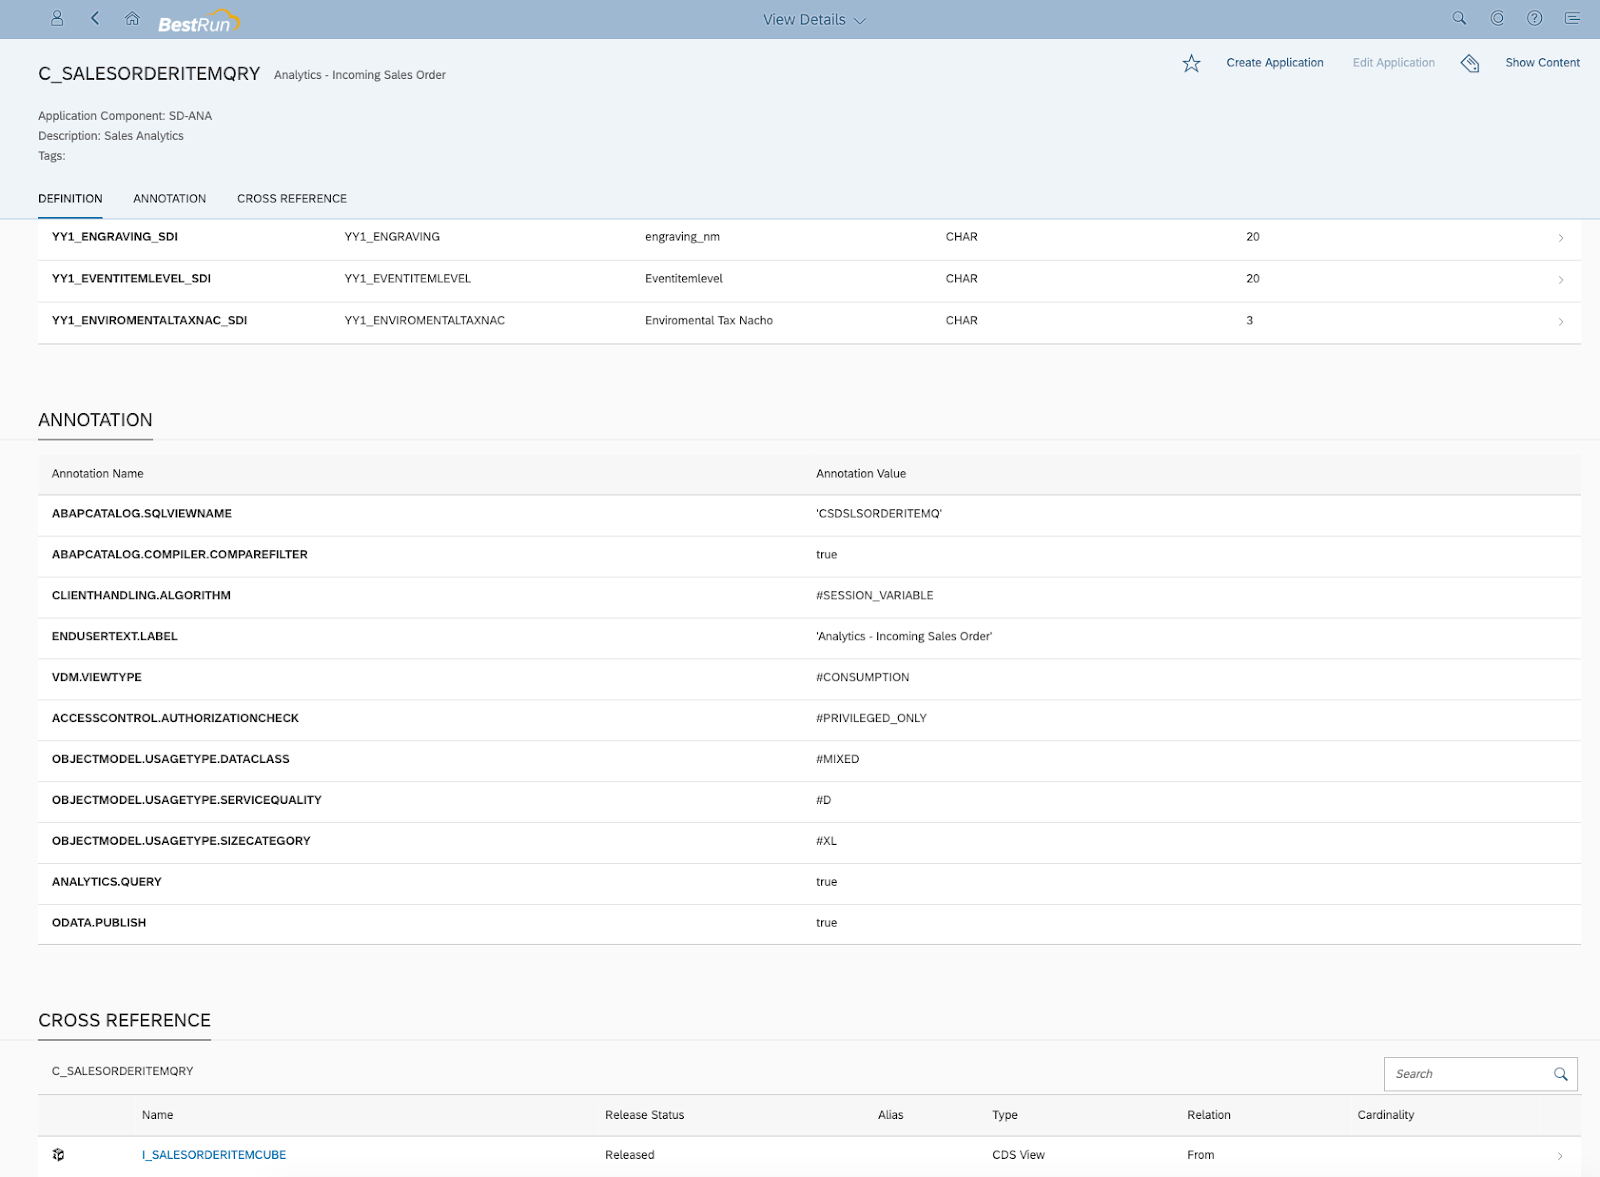Expand the I_SALESORDERITEMCUBE row chevron
The image size is (1600, 1177).
tap(1561, 1154)
